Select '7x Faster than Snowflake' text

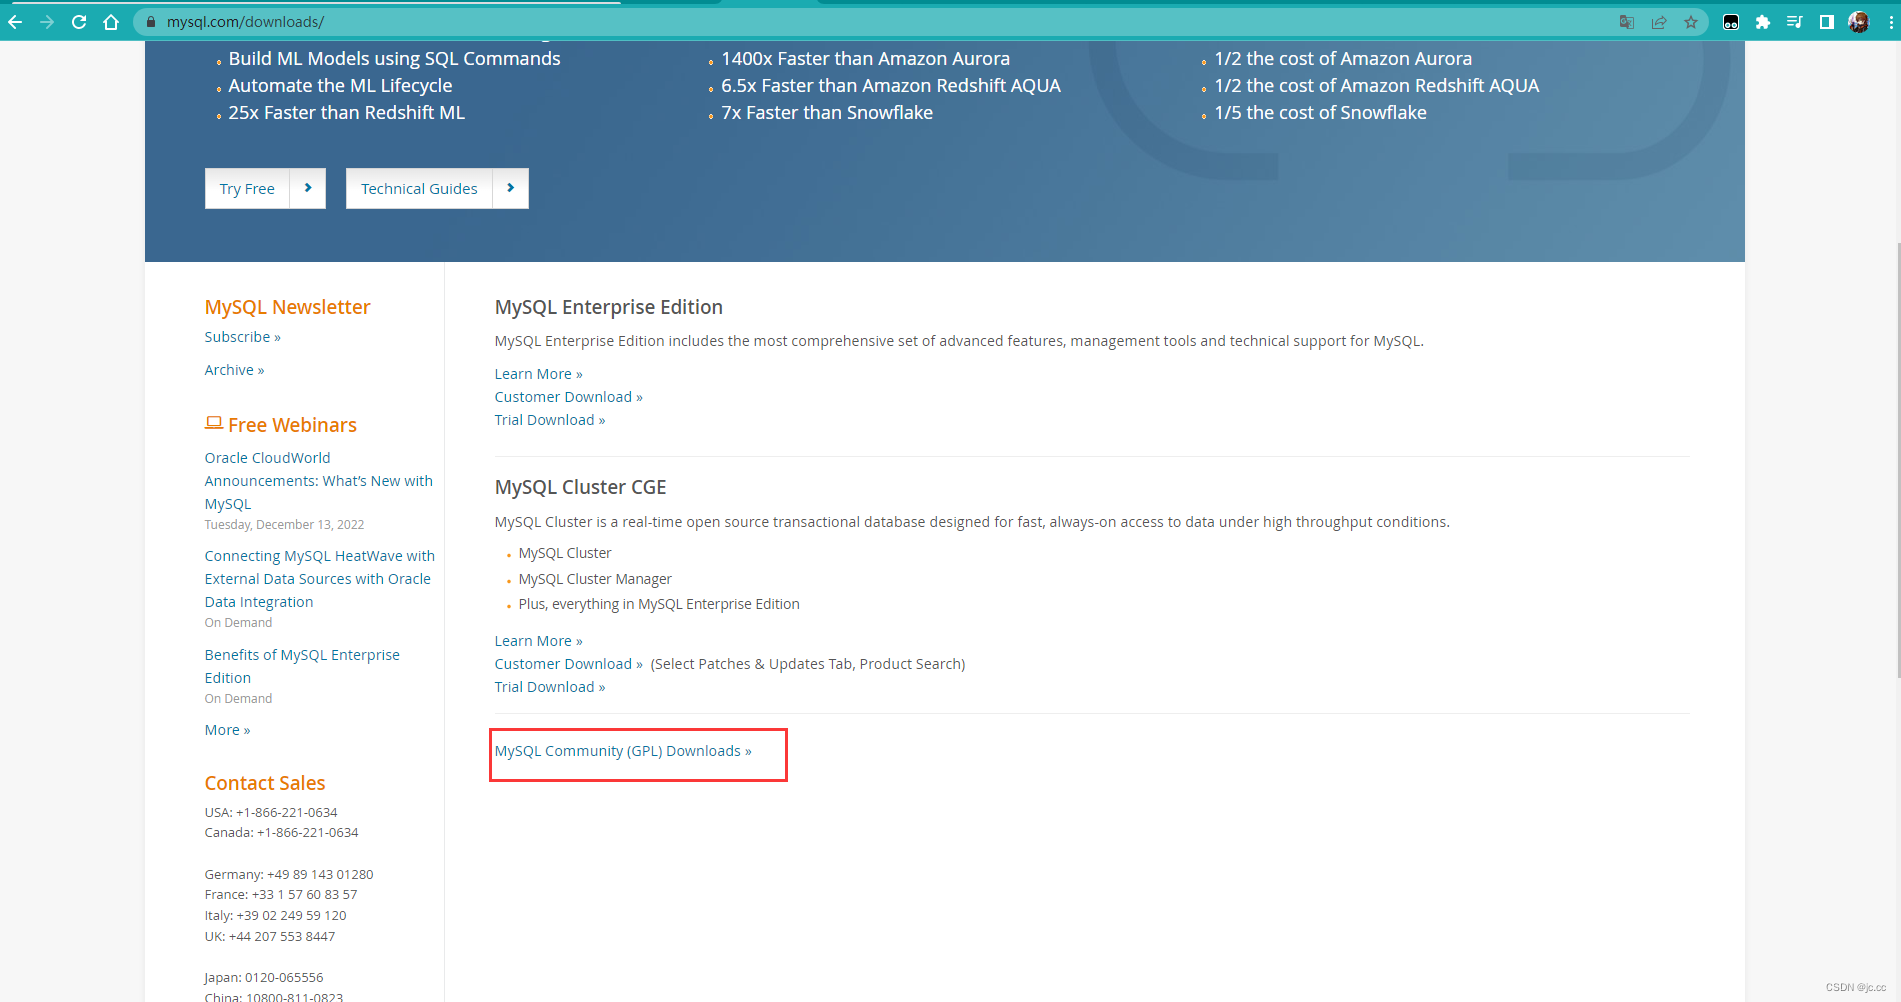[828, 113]
